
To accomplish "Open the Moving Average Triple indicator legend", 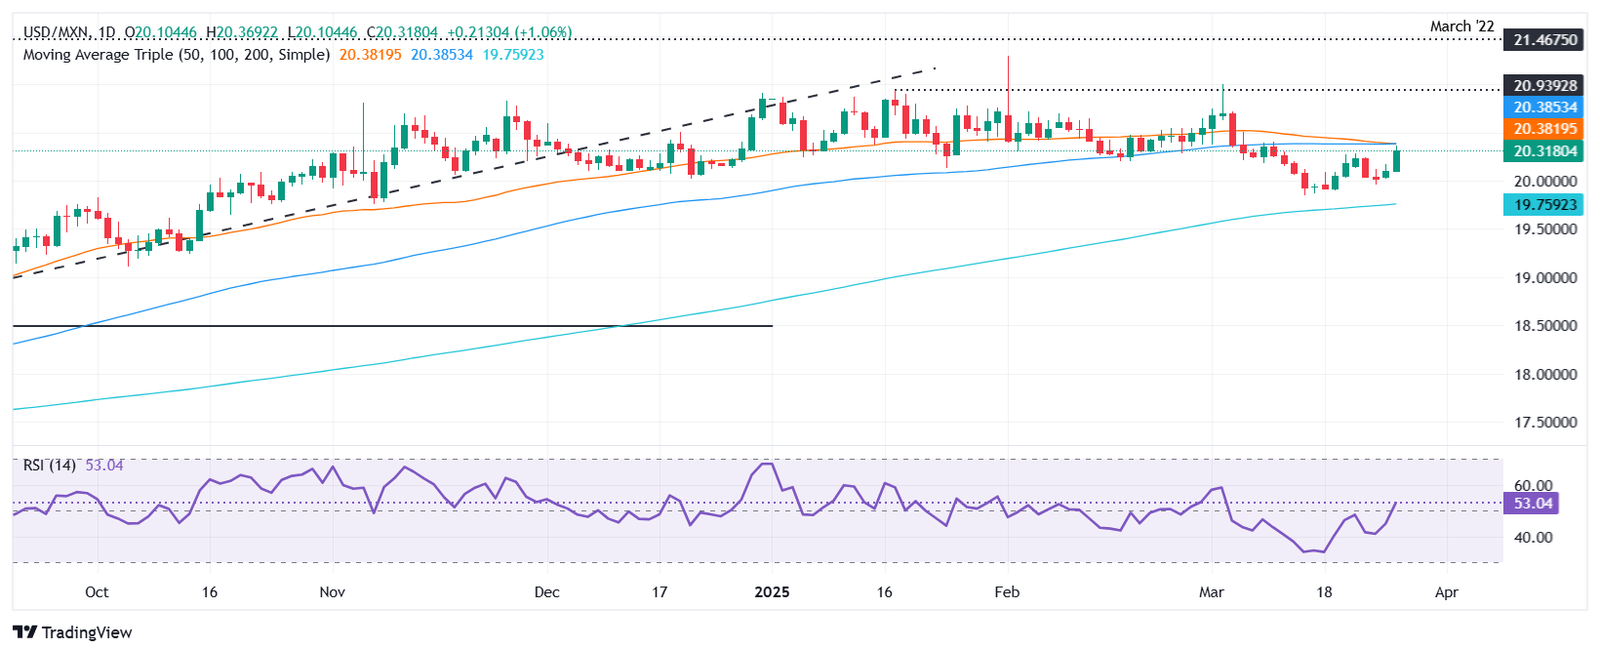I will [x=176, y=55].
